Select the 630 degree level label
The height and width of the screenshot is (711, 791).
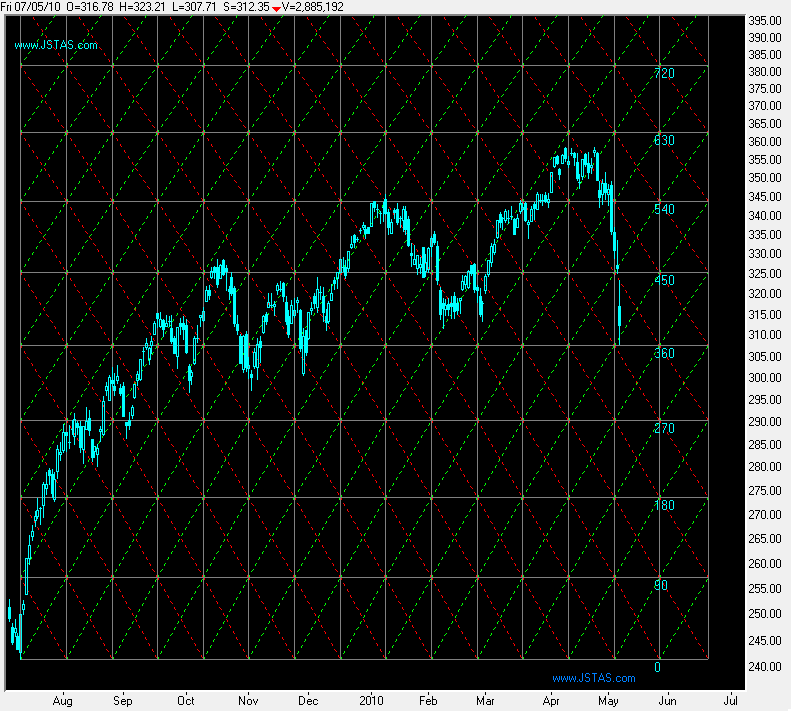click(663, 141)
